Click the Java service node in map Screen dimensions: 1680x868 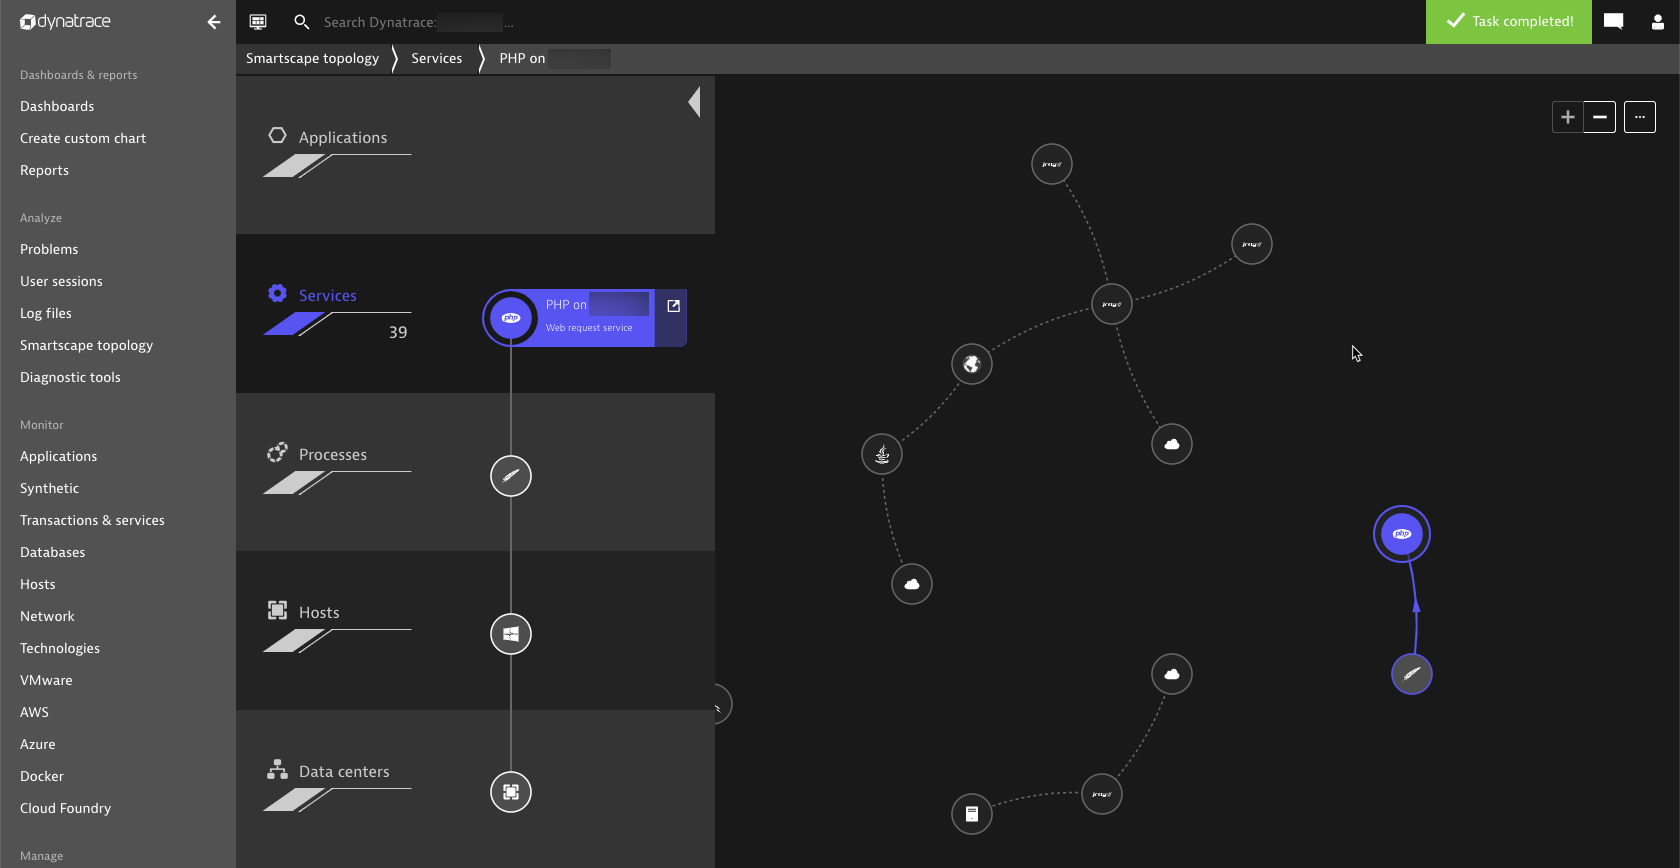click(x=882, y=454)
